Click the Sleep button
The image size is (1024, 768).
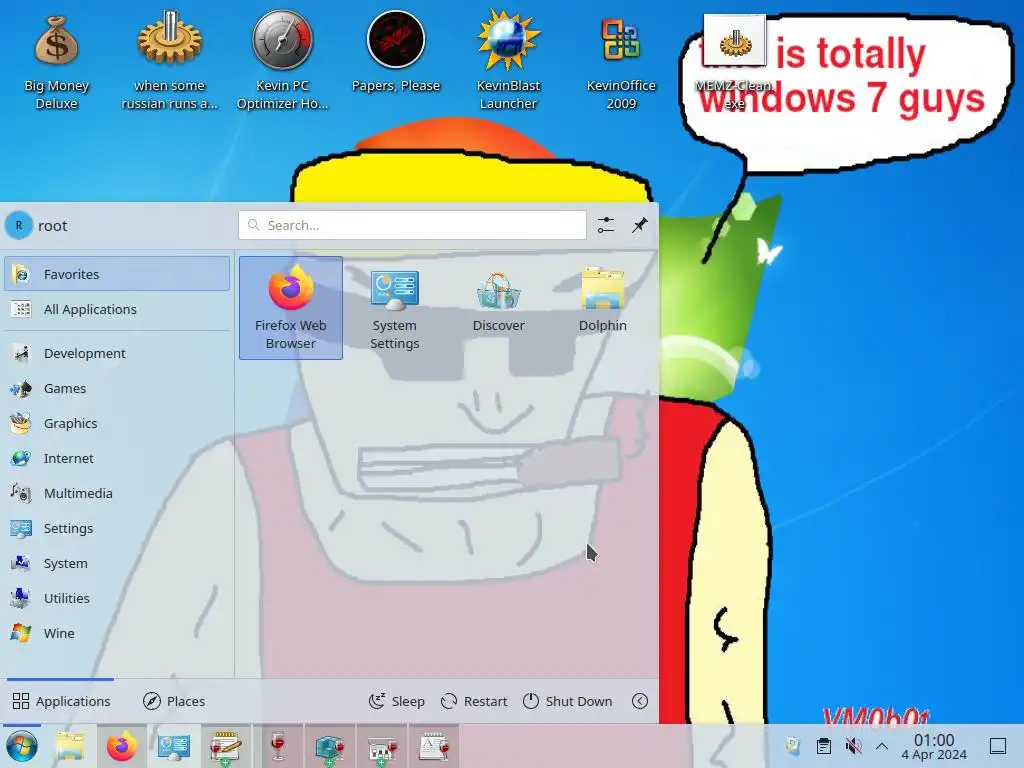pyautogui.click(x=396, y=701)
